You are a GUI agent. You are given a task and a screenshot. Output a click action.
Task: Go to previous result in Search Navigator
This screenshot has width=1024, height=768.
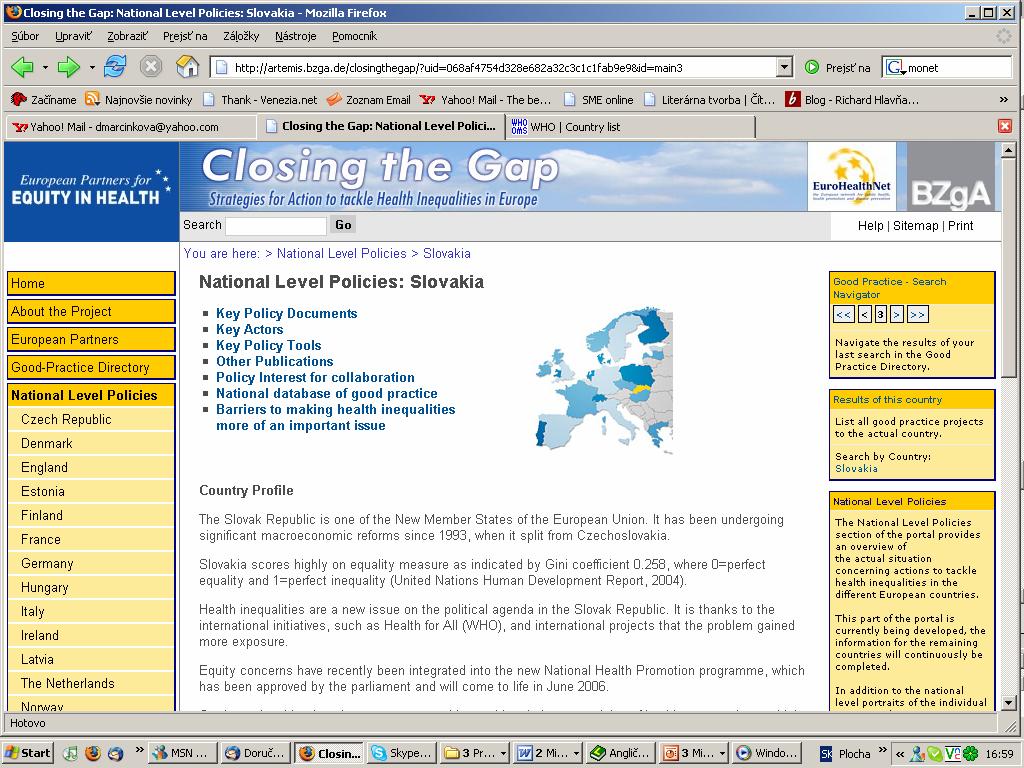[865, 315]
